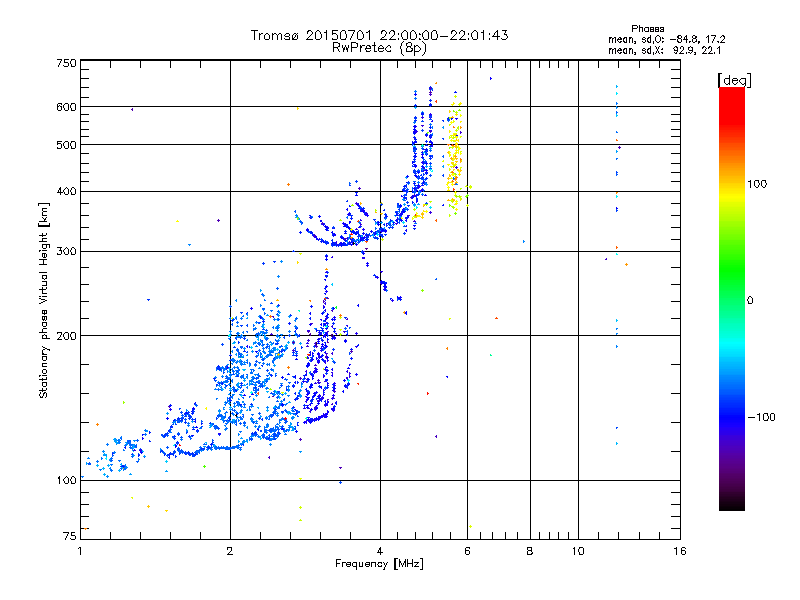Click the 'mean, sd,X: 92.9, 22.1' text
The width and height of the screenshot is (800, 600).
point(664,50)
